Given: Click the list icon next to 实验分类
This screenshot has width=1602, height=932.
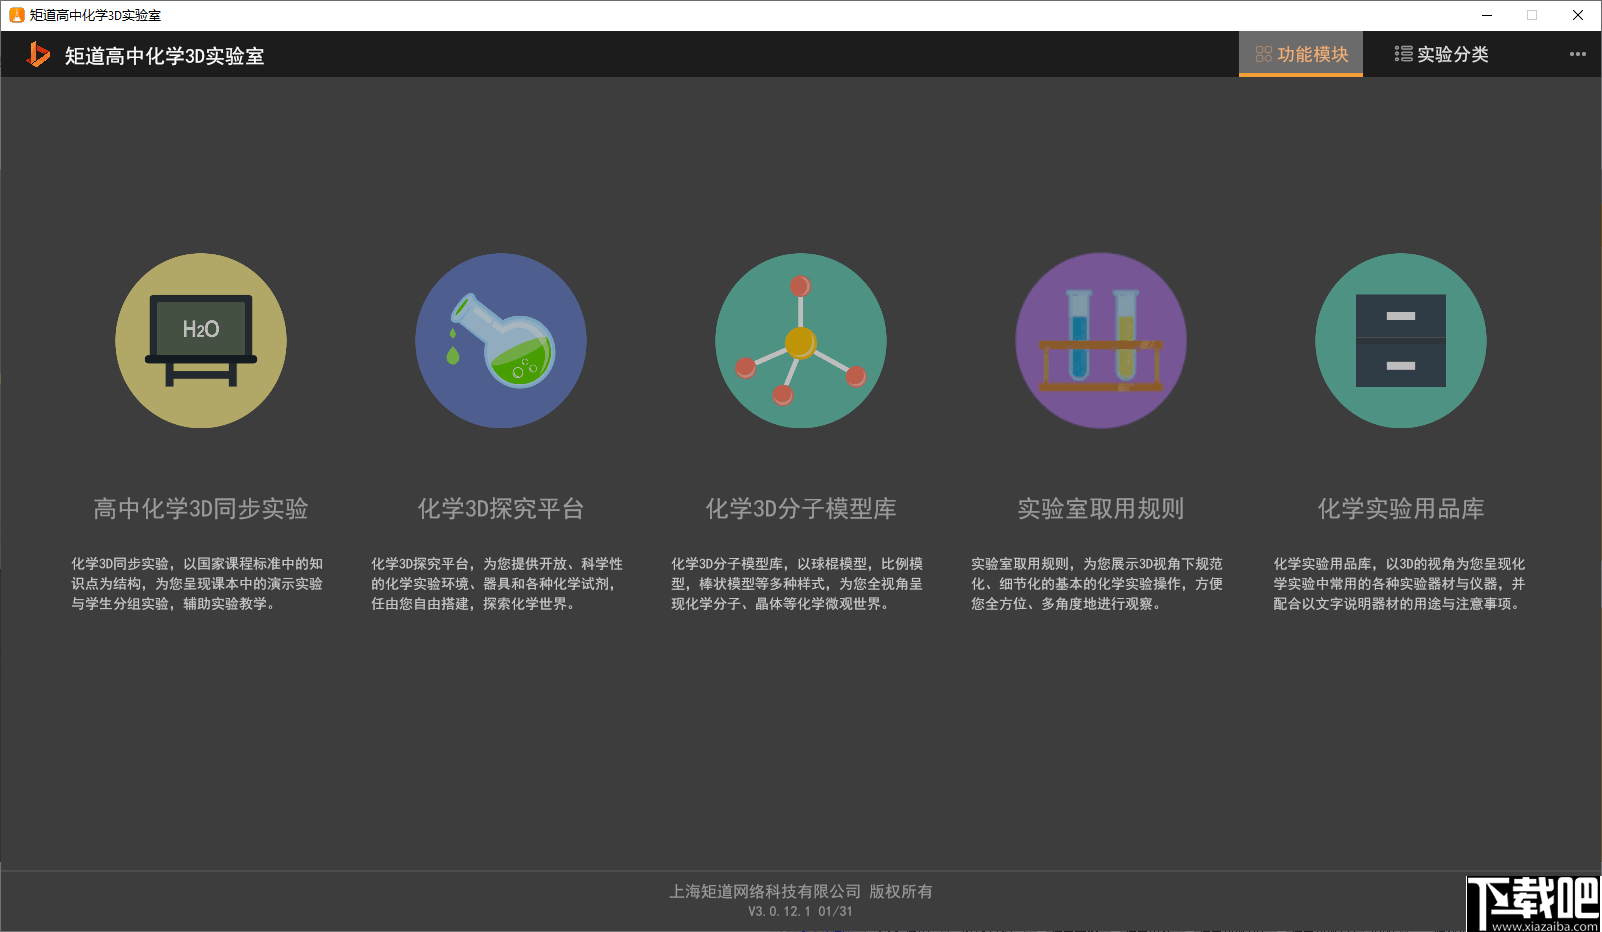Looking at the screenshot, I should click(x=1403, y=54).
